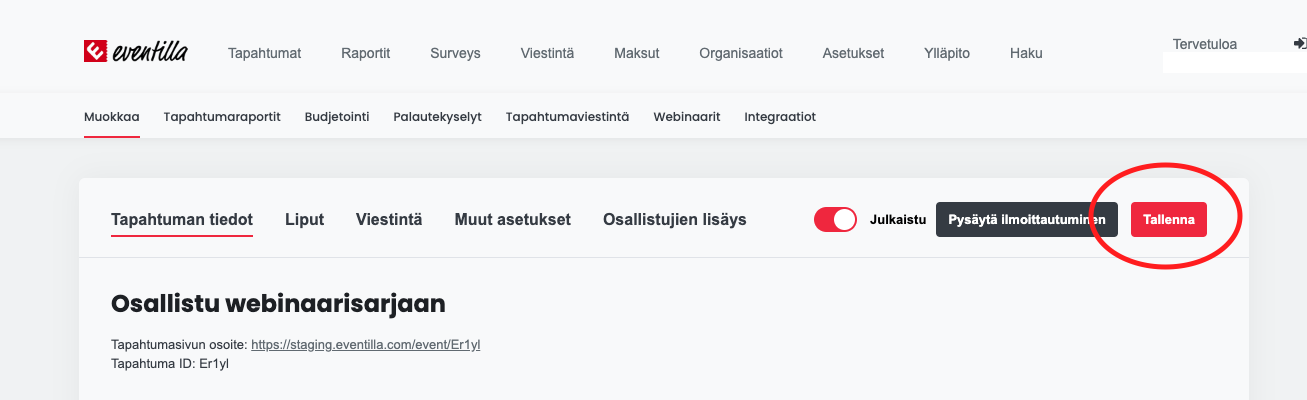This screenshot has height=400, width=1307.
Task: Open the Budjetointi subtab
Action: [337, 117]
